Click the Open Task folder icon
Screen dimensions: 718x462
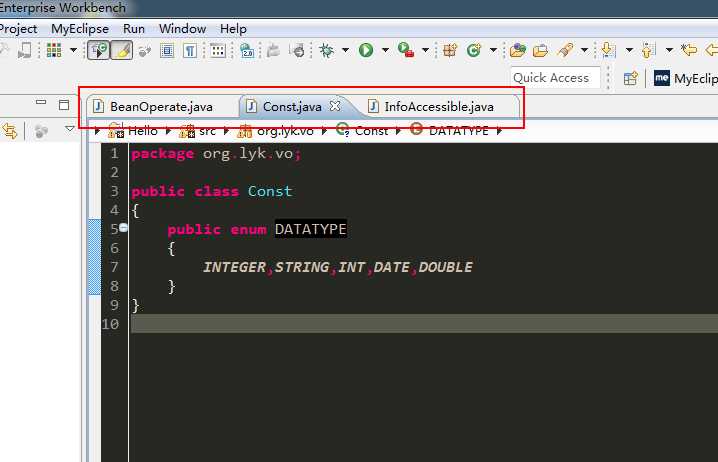pos(541,50)
